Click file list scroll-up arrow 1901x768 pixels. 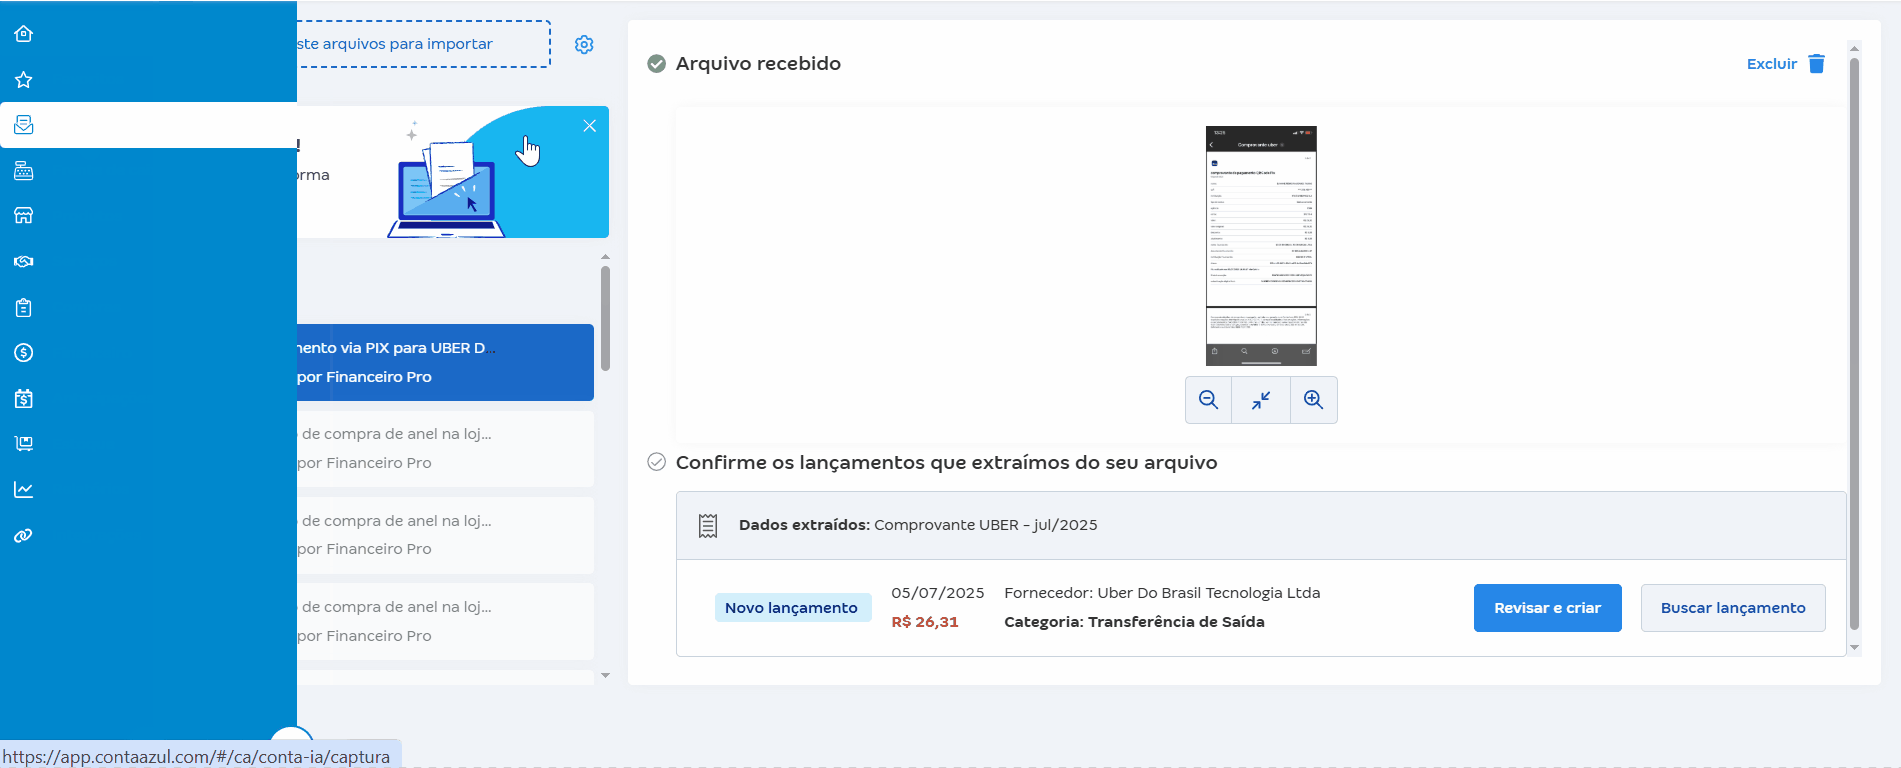[x=605, y=257]
